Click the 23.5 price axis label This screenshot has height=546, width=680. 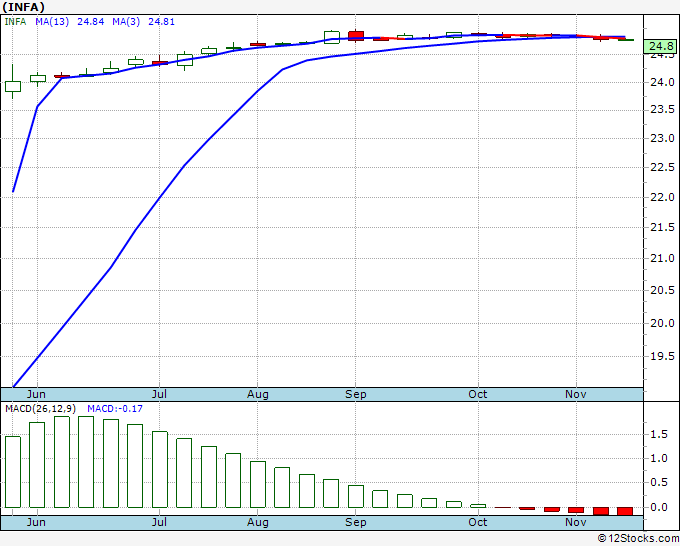(x=662, y=109)
